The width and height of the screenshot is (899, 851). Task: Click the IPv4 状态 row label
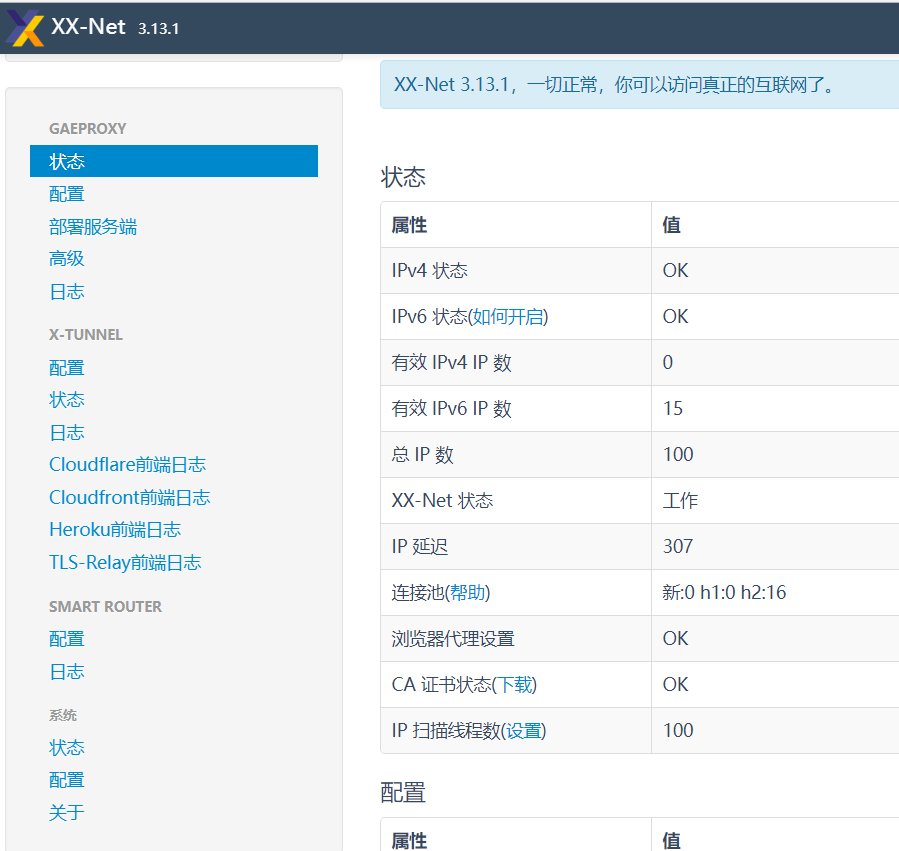(429, 271)
